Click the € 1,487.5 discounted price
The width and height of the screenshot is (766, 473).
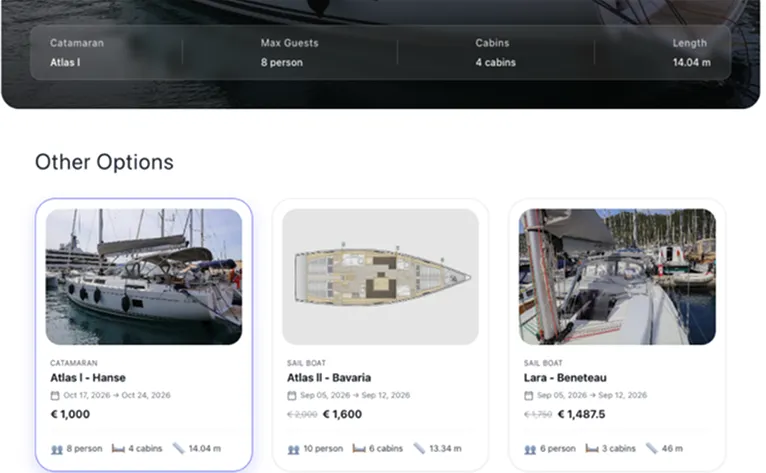coord(581,414)
